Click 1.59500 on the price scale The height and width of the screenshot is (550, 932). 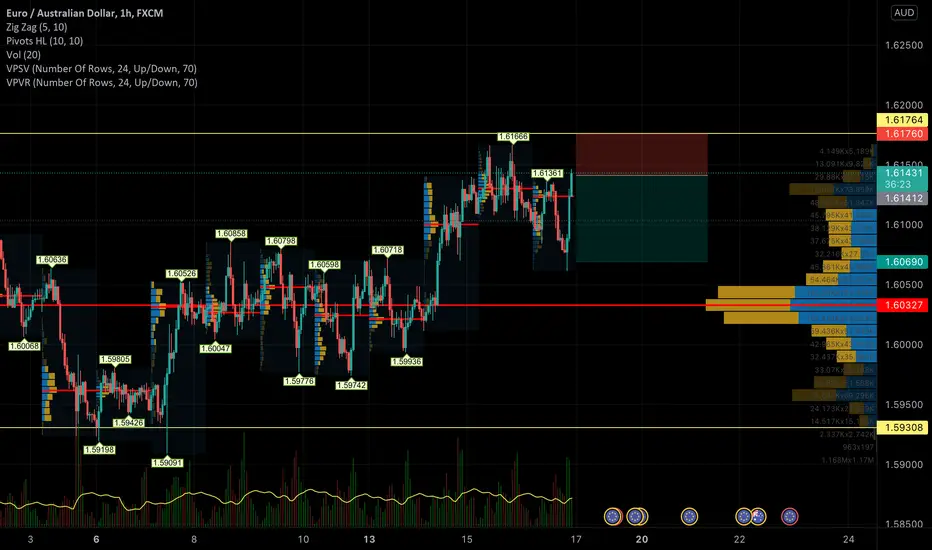coord(903,405)
